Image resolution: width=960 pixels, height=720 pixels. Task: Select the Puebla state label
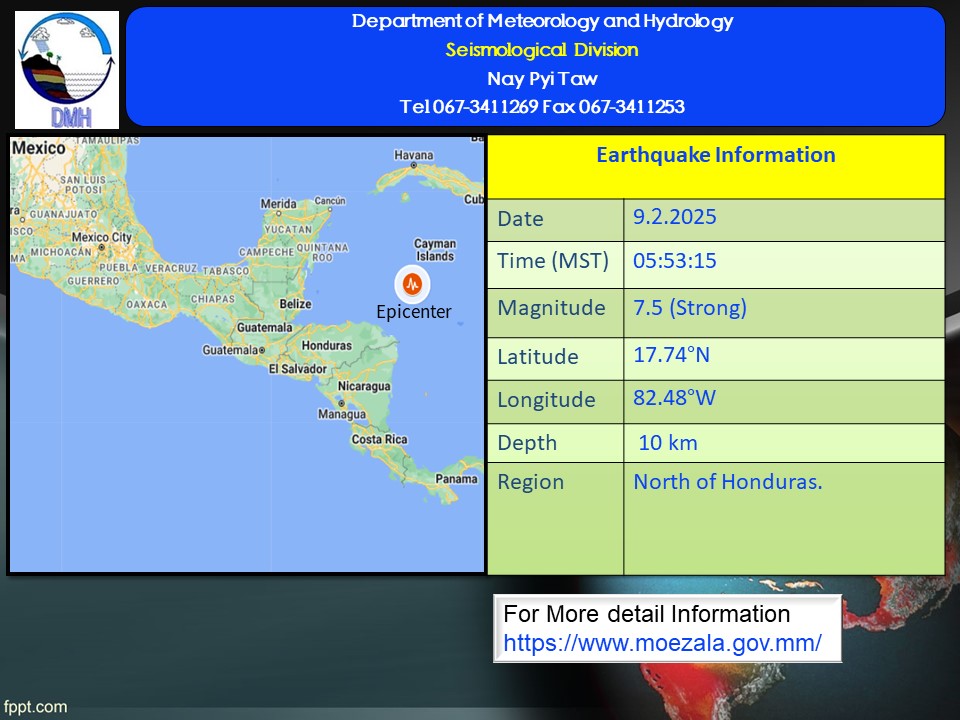118,268
